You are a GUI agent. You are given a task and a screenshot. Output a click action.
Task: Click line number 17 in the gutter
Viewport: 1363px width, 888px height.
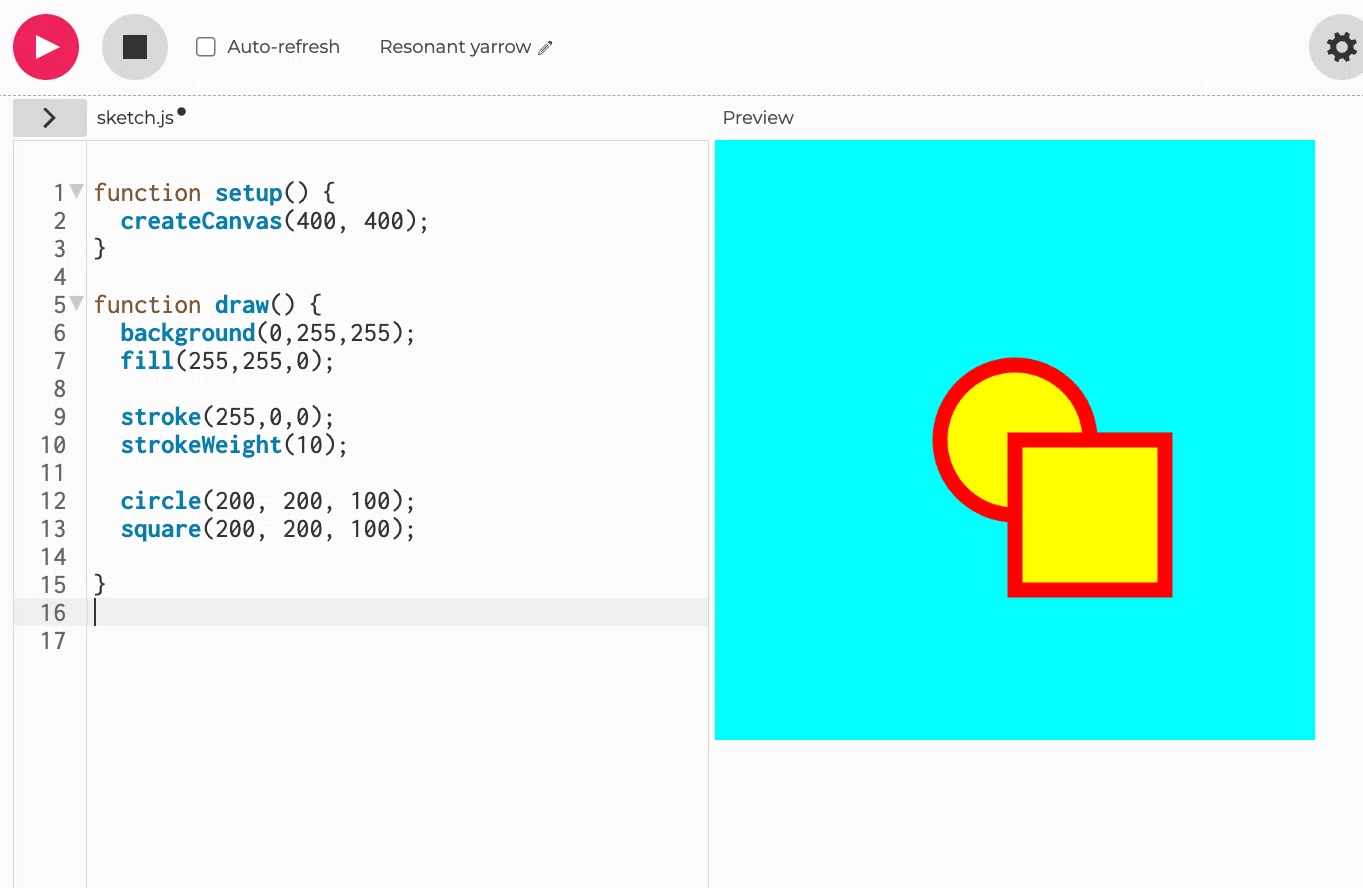pyautogui.click(x=53, y=641)
